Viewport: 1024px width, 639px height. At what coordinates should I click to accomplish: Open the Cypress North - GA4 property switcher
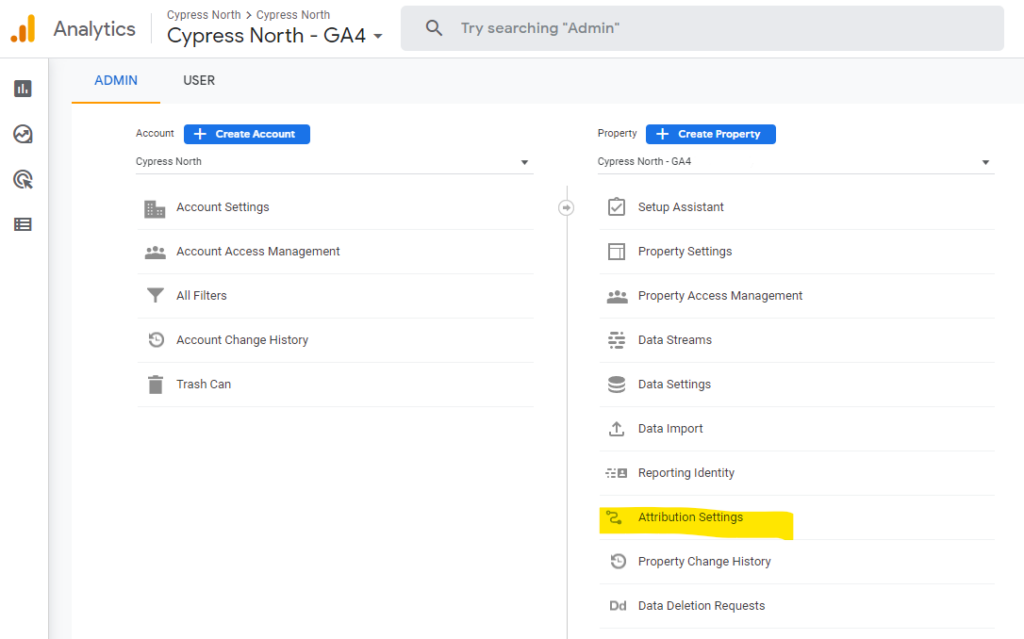click(275, 35)
